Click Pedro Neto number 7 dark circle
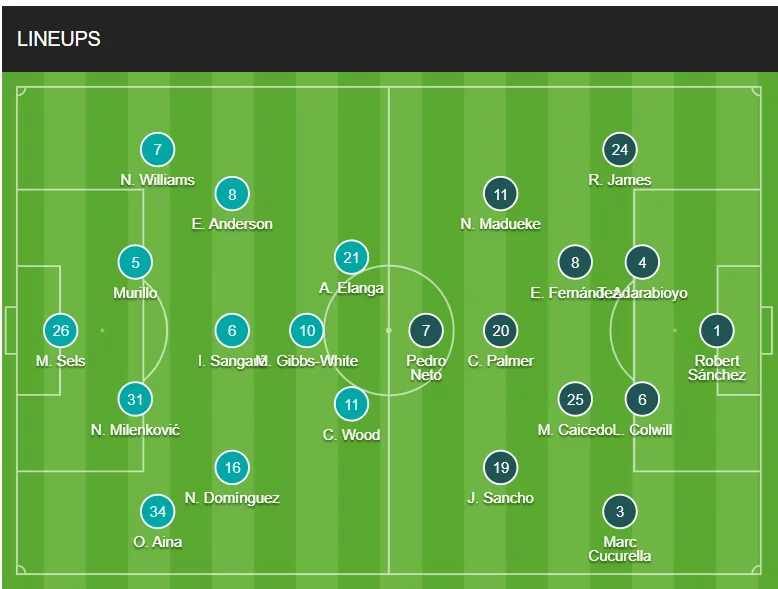 (x=426, y=330)
